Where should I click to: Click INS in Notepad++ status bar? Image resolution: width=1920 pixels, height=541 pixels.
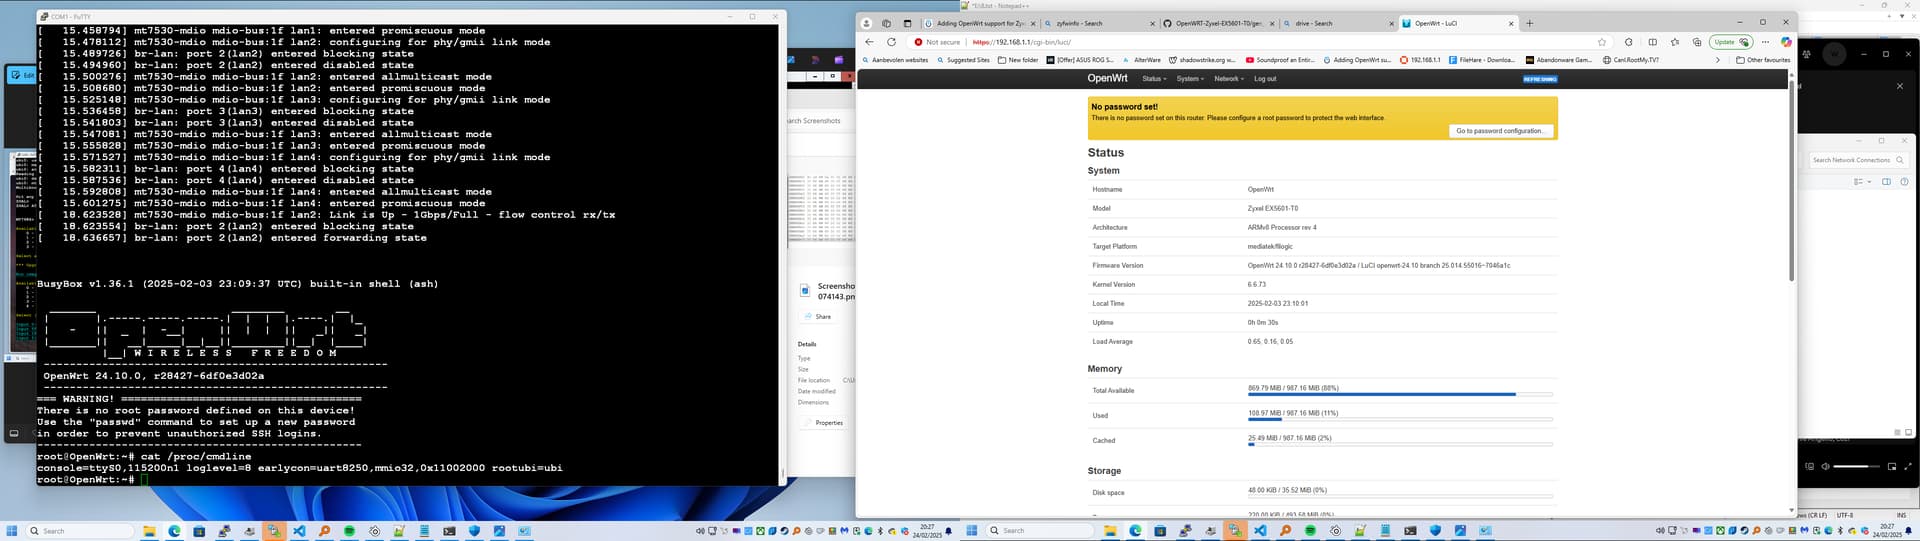(x=1901, y=515)
